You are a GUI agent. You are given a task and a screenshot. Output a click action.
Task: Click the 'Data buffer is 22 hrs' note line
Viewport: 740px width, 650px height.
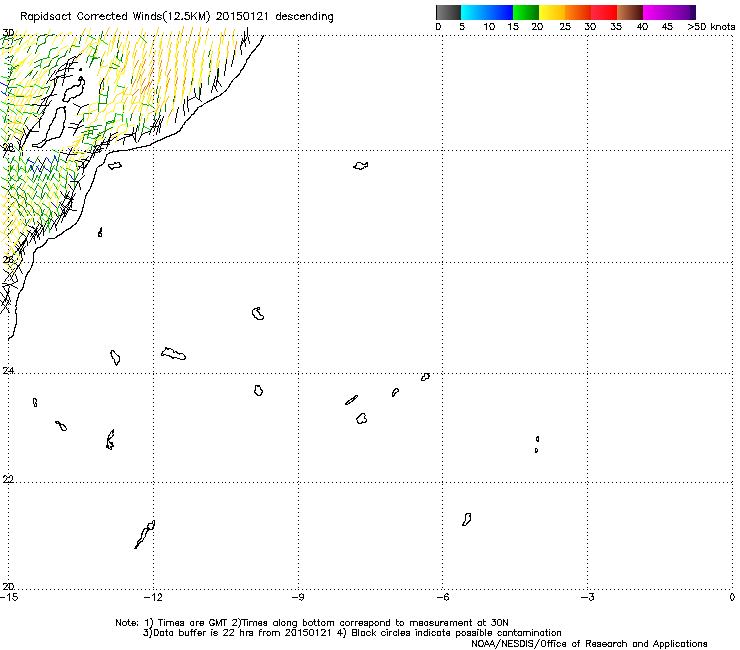point(352,633)
